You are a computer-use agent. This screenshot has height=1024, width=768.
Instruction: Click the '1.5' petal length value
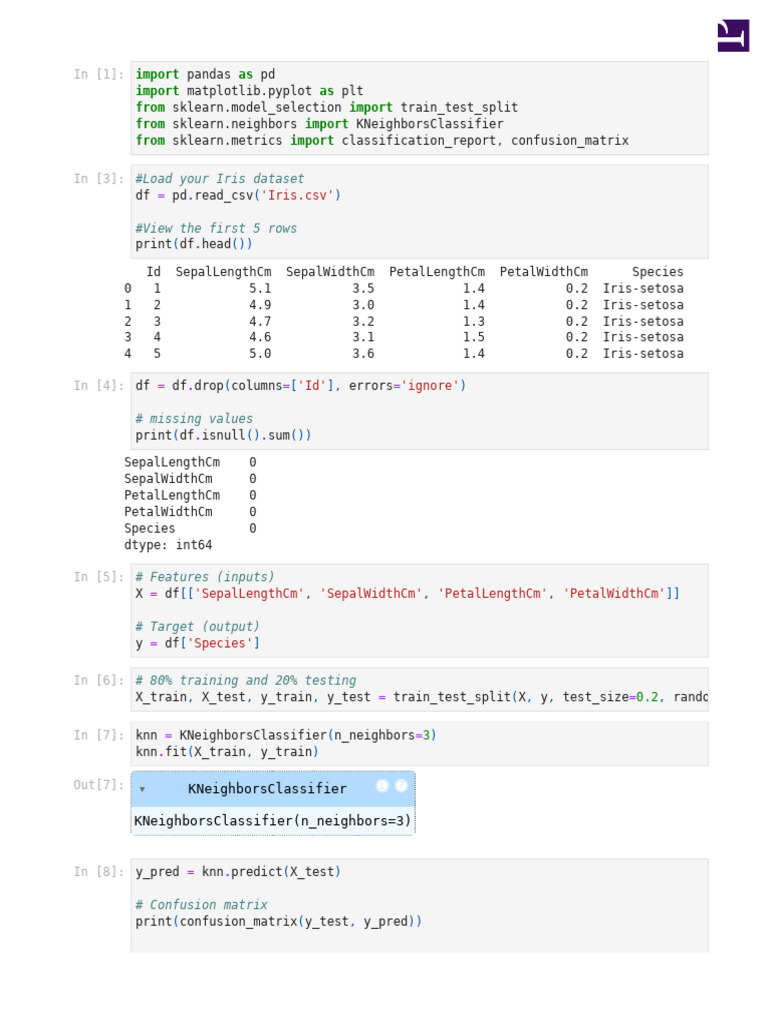(x=473, y=337)
